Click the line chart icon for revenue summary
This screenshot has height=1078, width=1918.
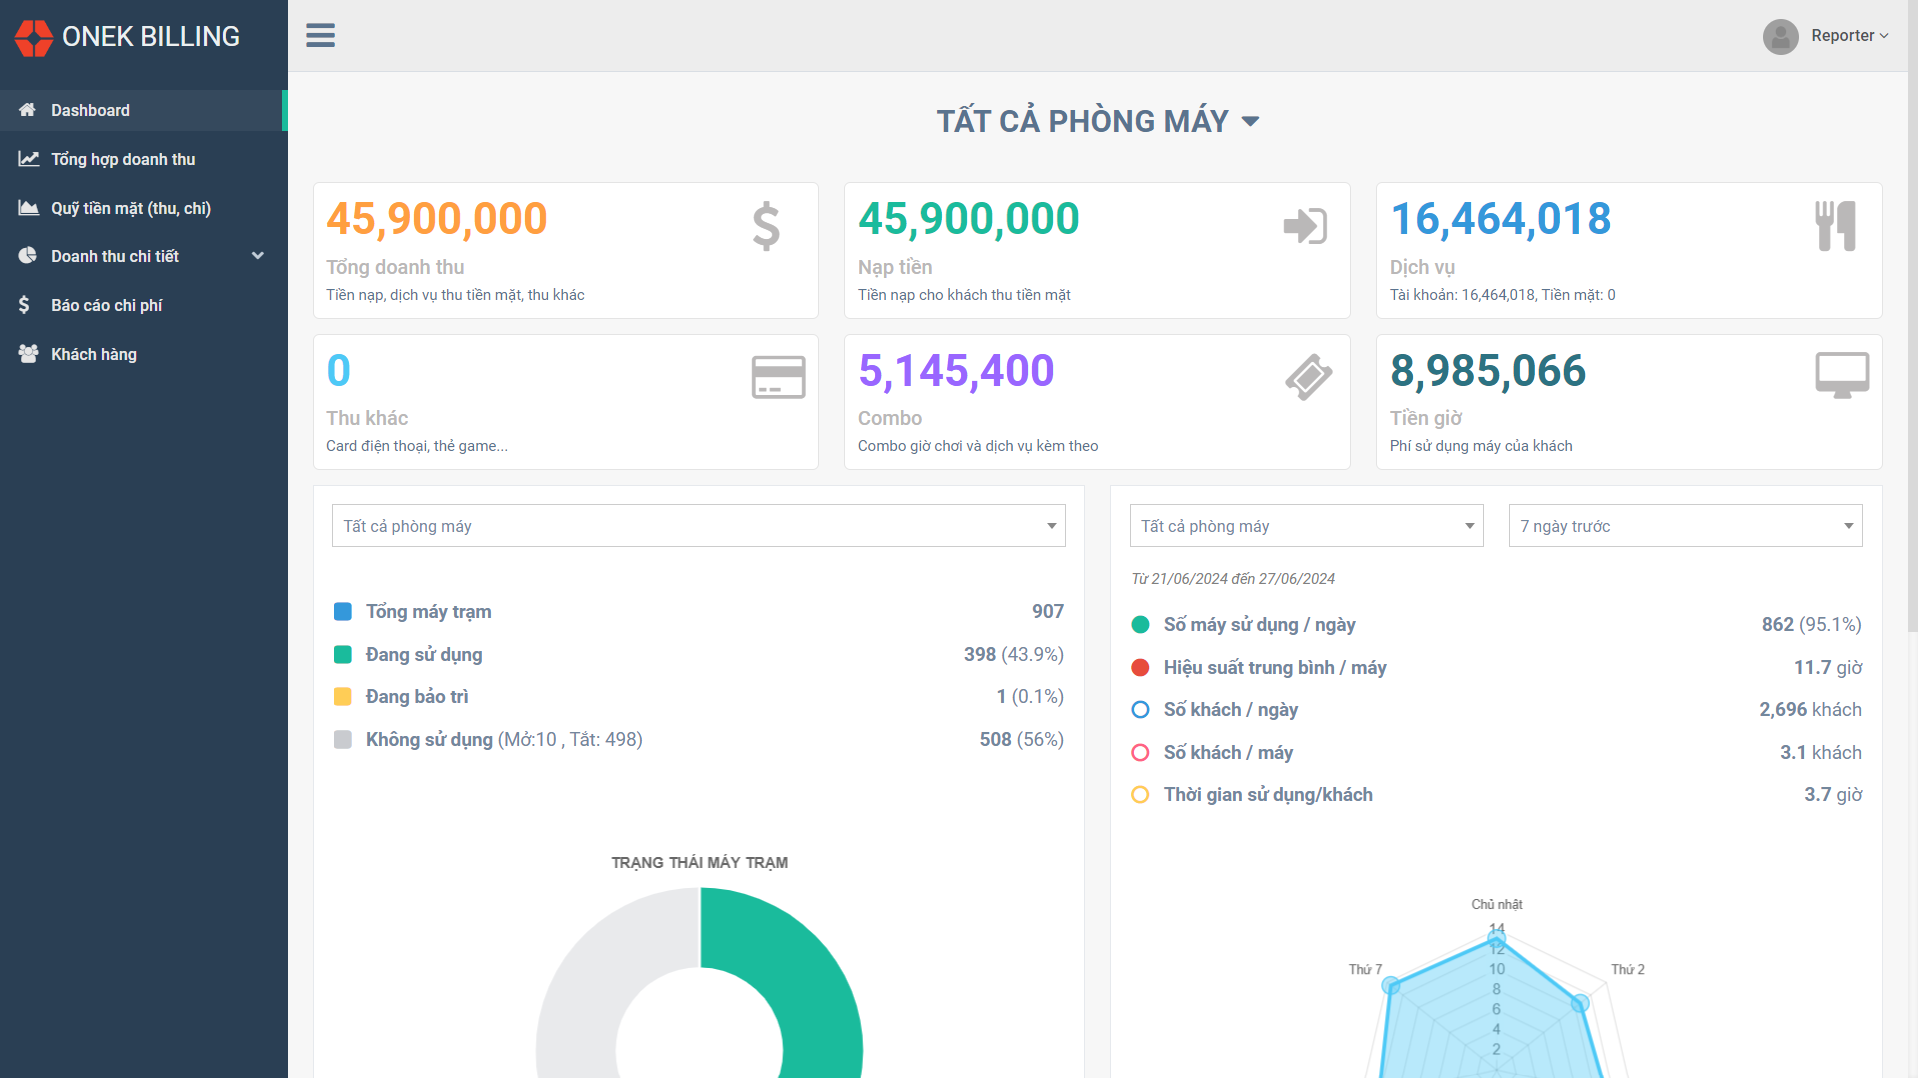pyautogui.click(x=28, y=159)
